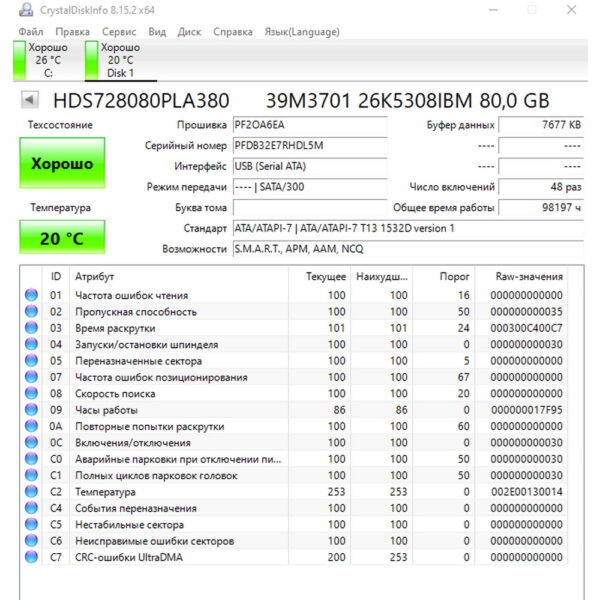Click green health indicator for Disk 1

coord(91,60)
